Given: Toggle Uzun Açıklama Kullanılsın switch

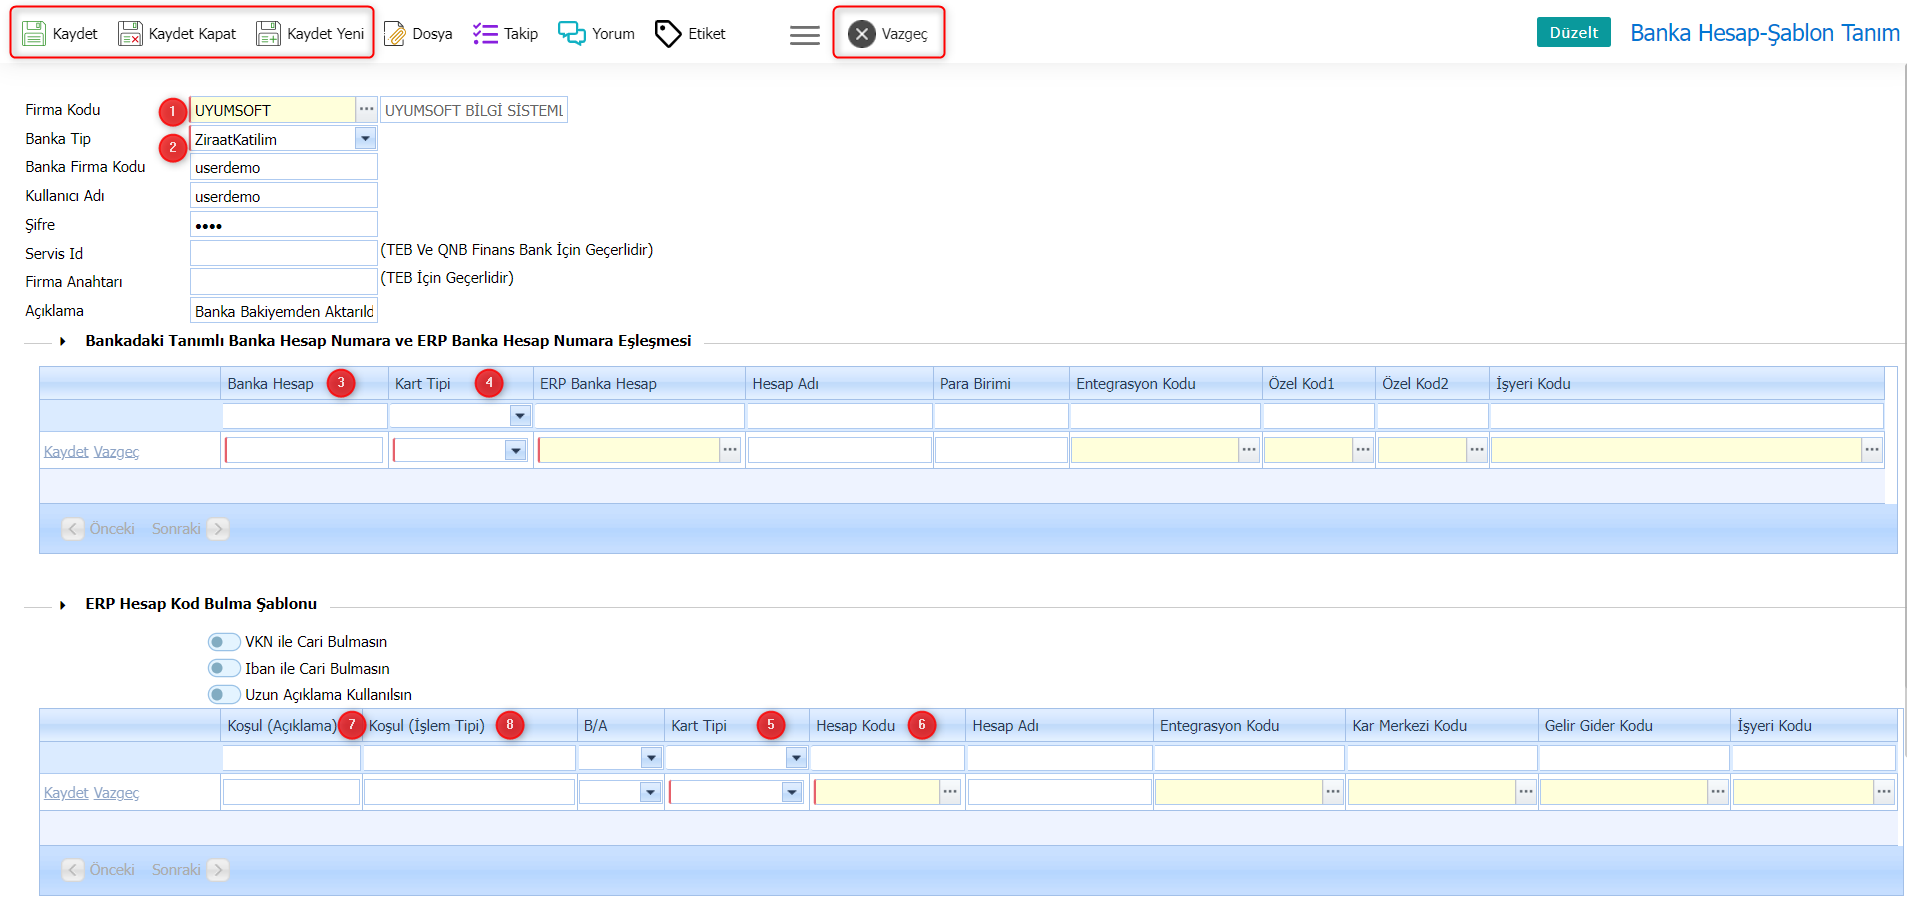Looking at the screenshot, I should click(x=224, y=694).
